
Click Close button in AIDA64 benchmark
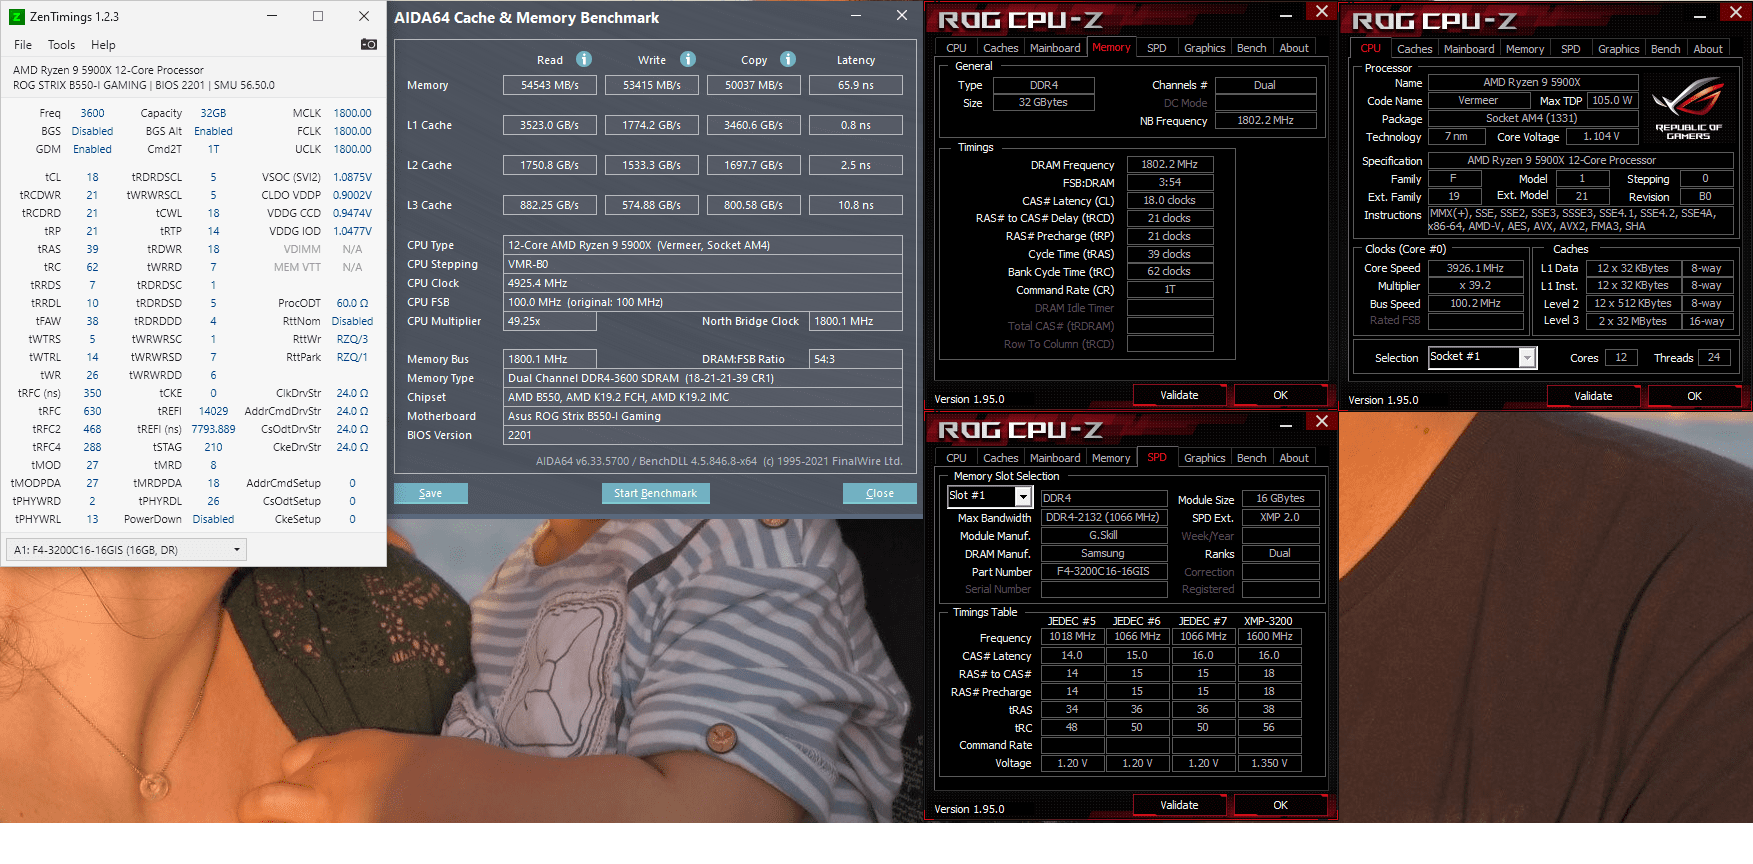tap(880, 493)
